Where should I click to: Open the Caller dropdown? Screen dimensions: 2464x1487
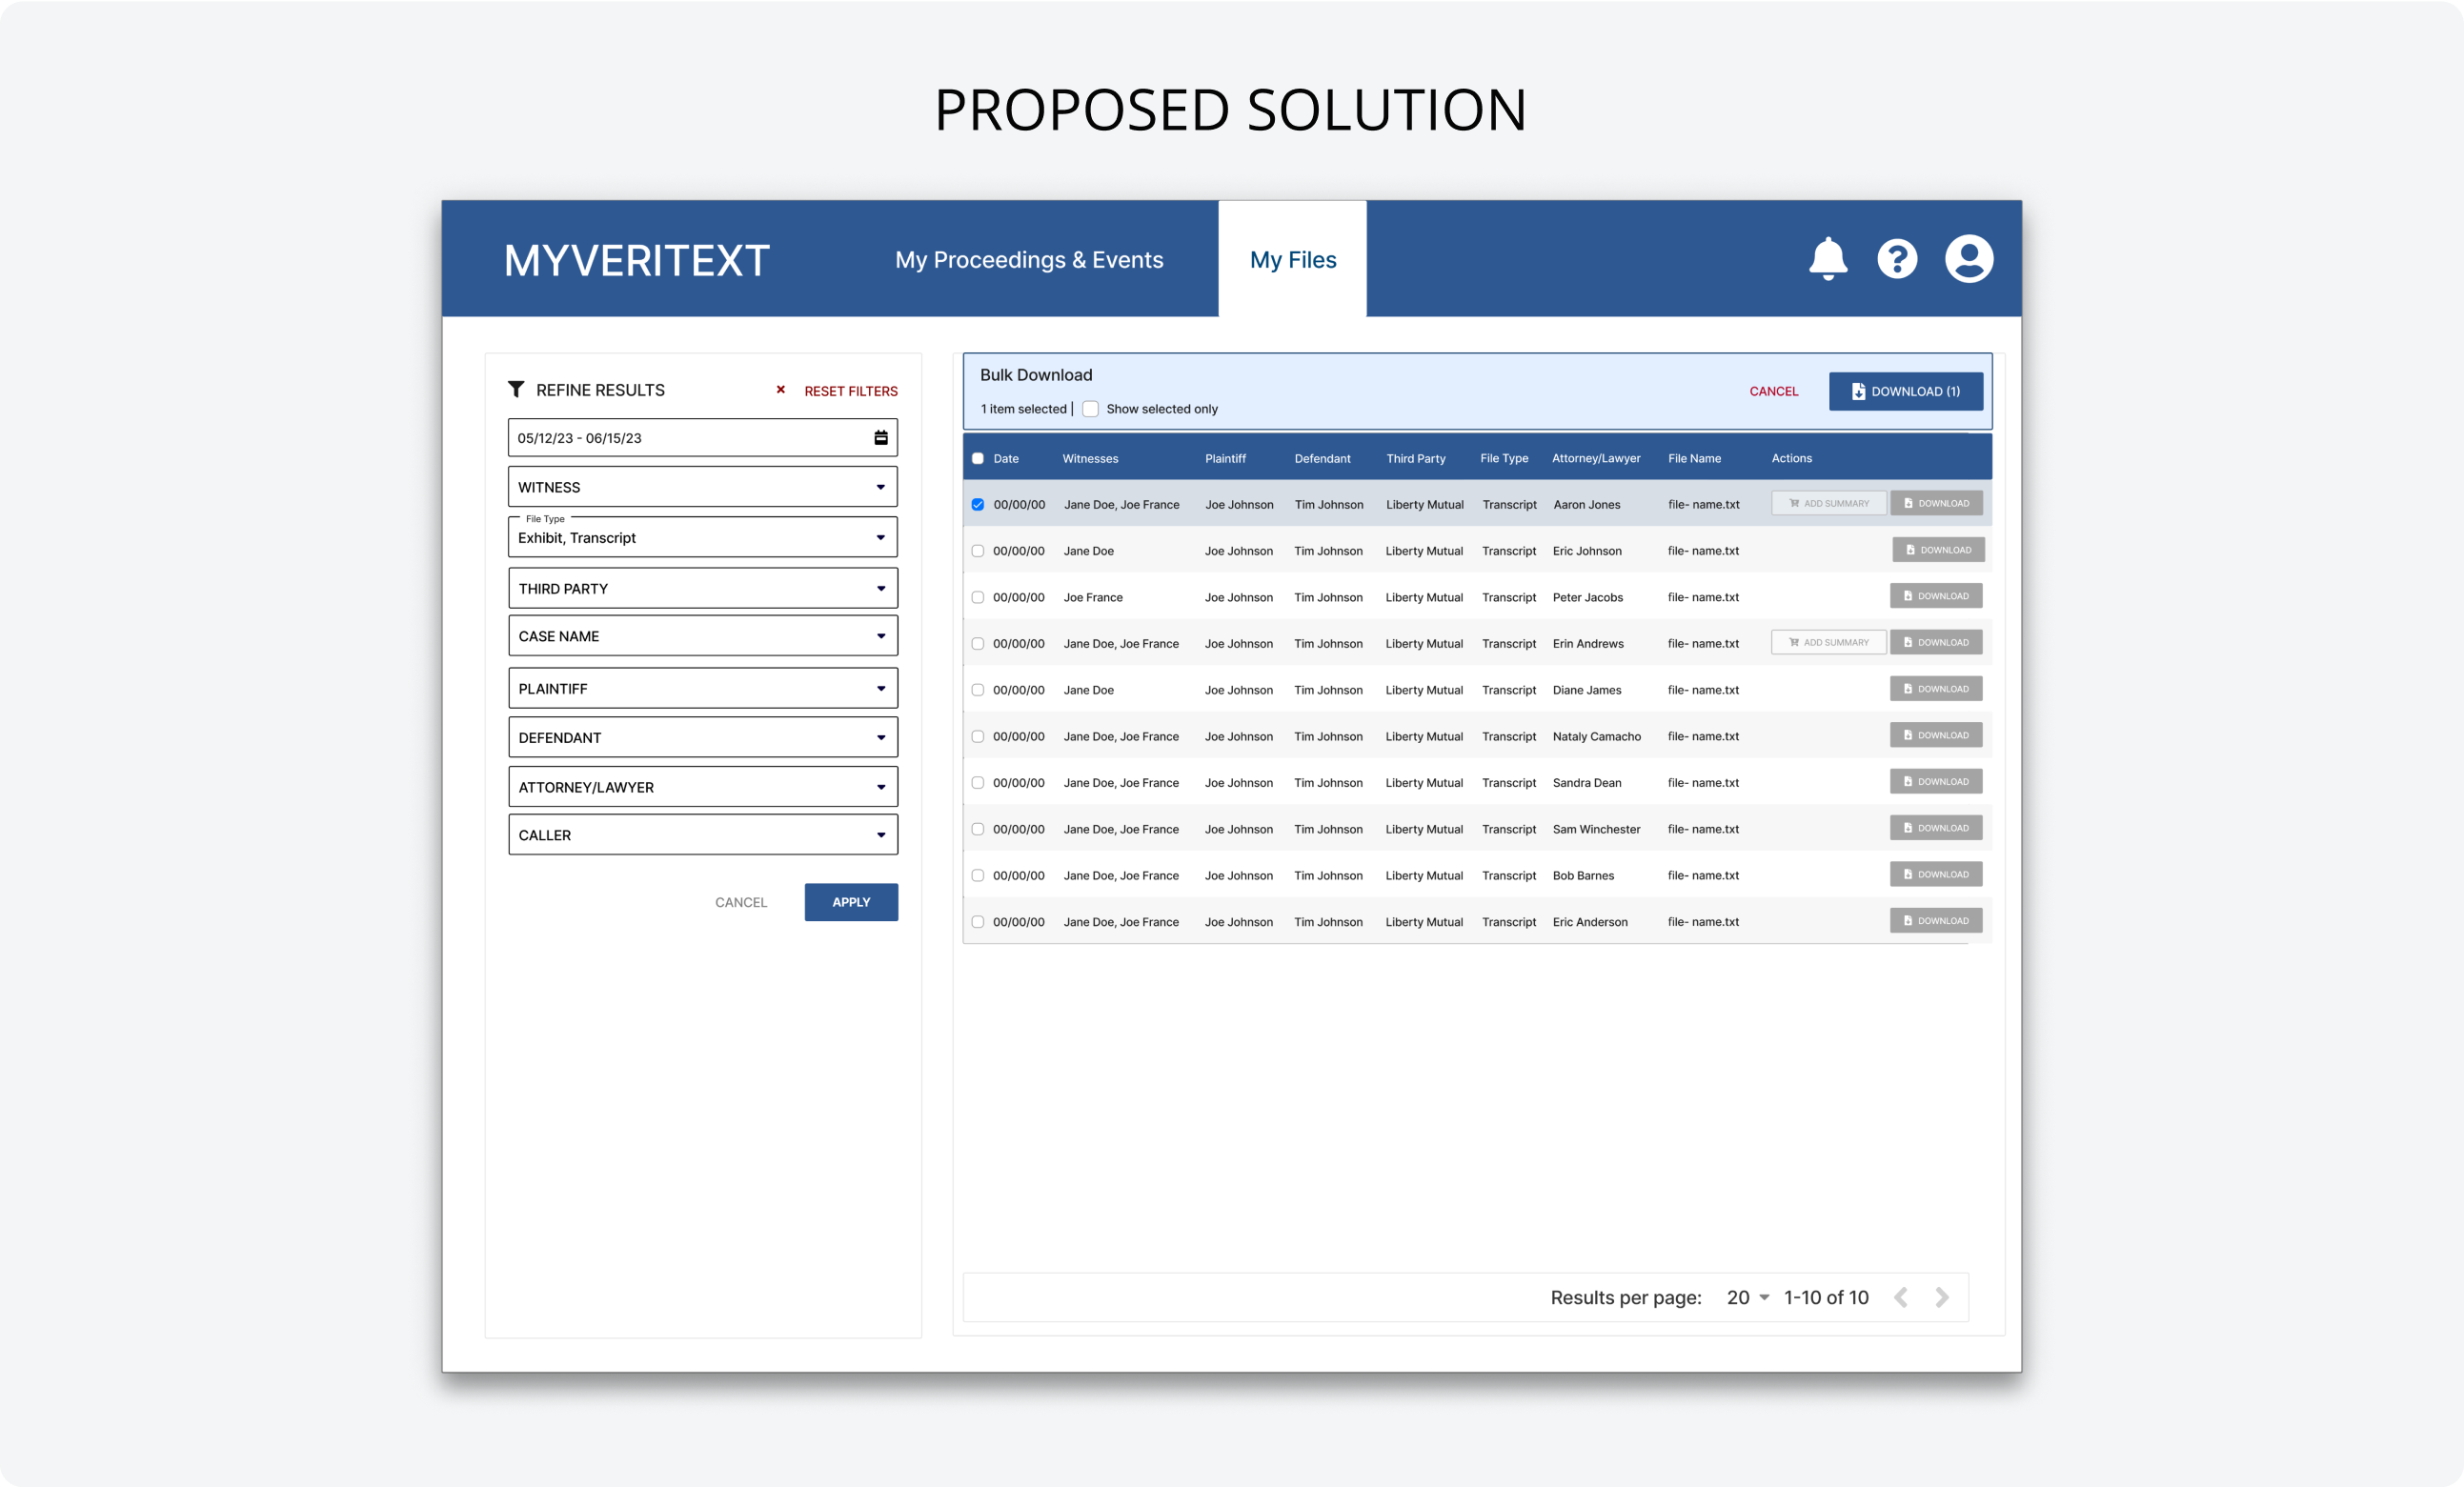[703, 835]
